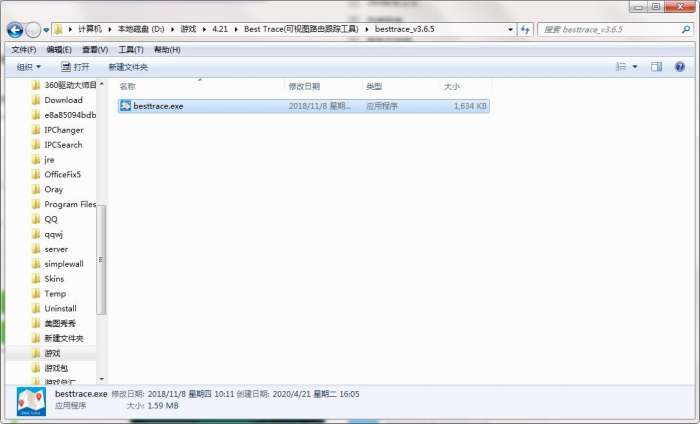Click 本地磁盘 (D:) in the breadcrumb
The width and height of the screenshot is (700, 424).
(141, 29)
